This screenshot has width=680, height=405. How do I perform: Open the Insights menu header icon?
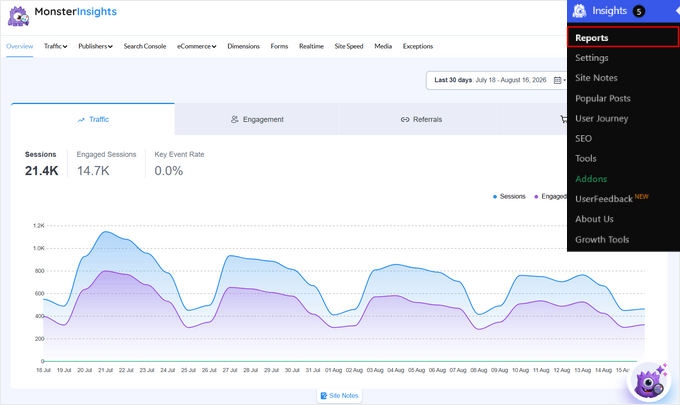[x=579, y=11]
